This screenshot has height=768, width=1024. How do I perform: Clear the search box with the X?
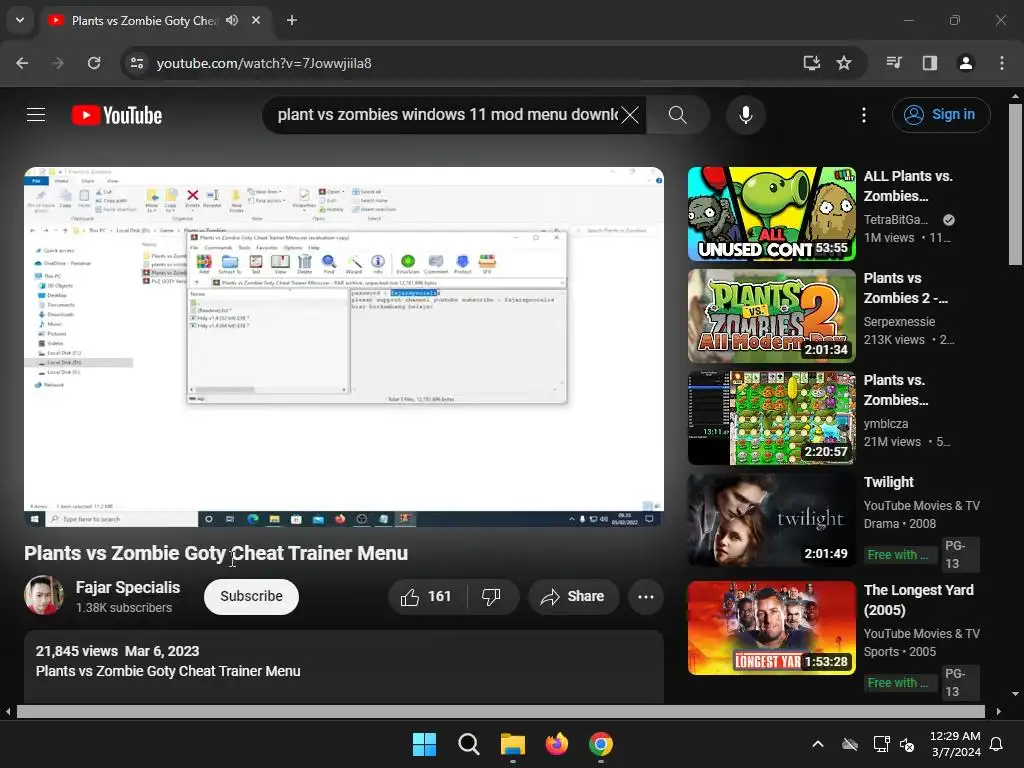[630, 115]
